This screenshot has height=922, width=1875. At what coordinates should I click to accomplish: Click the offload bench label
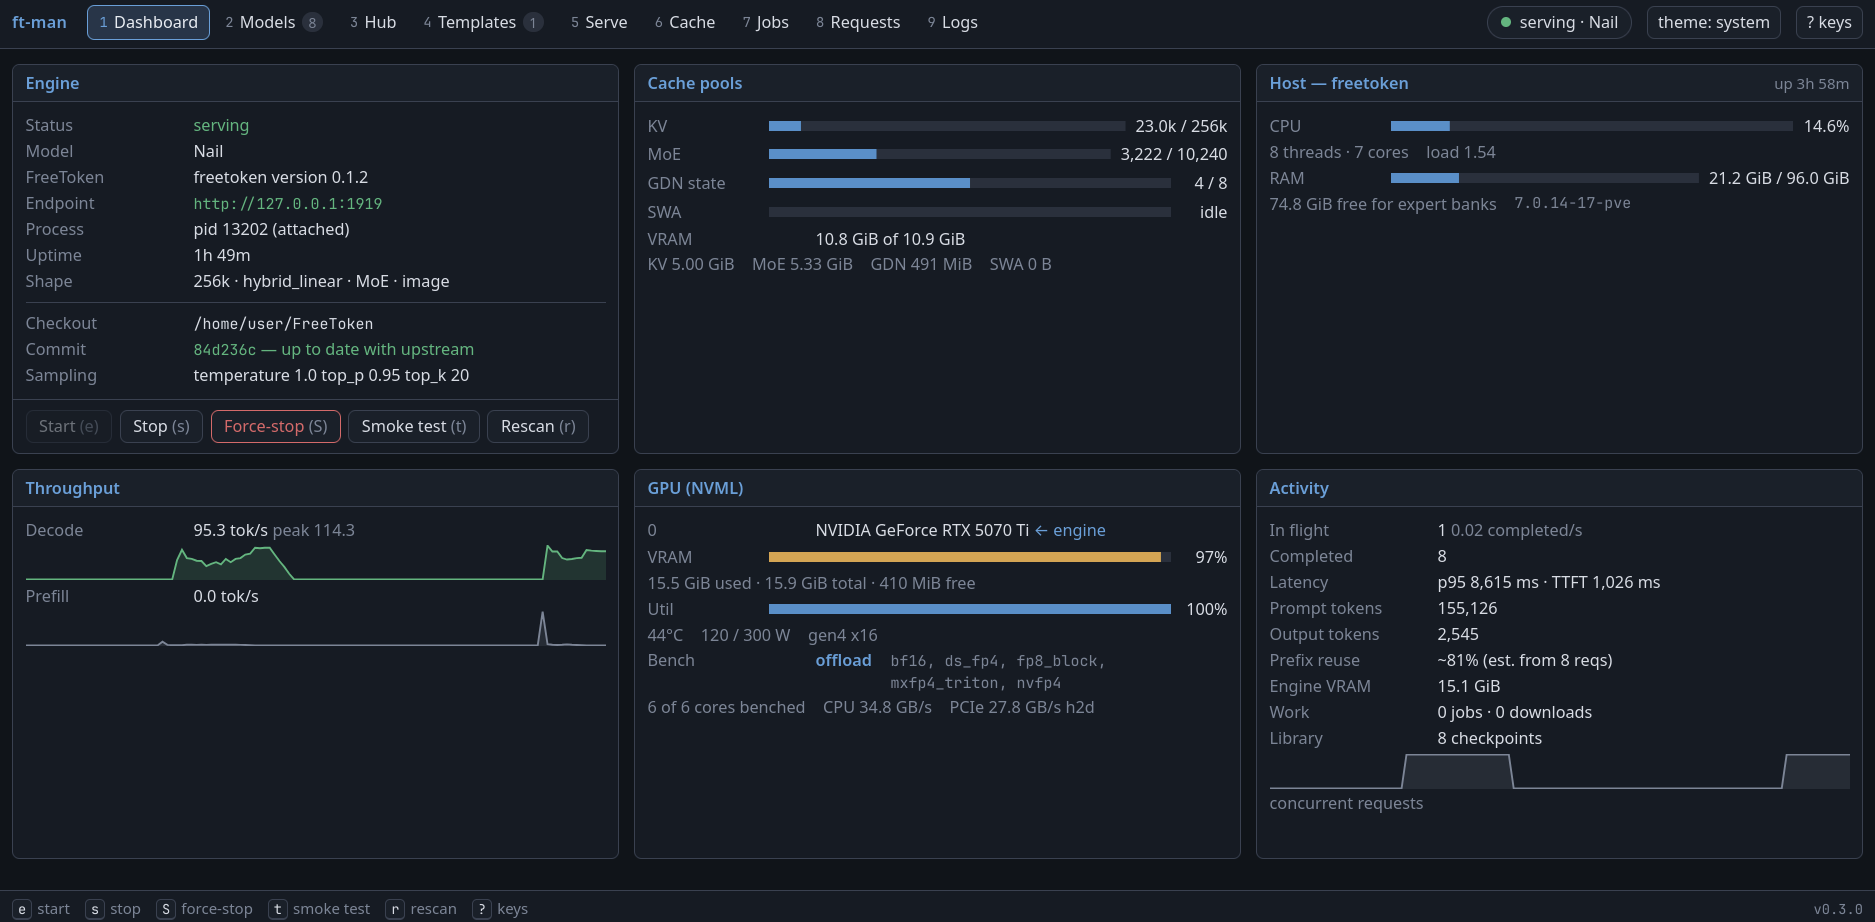coord(843,660)
